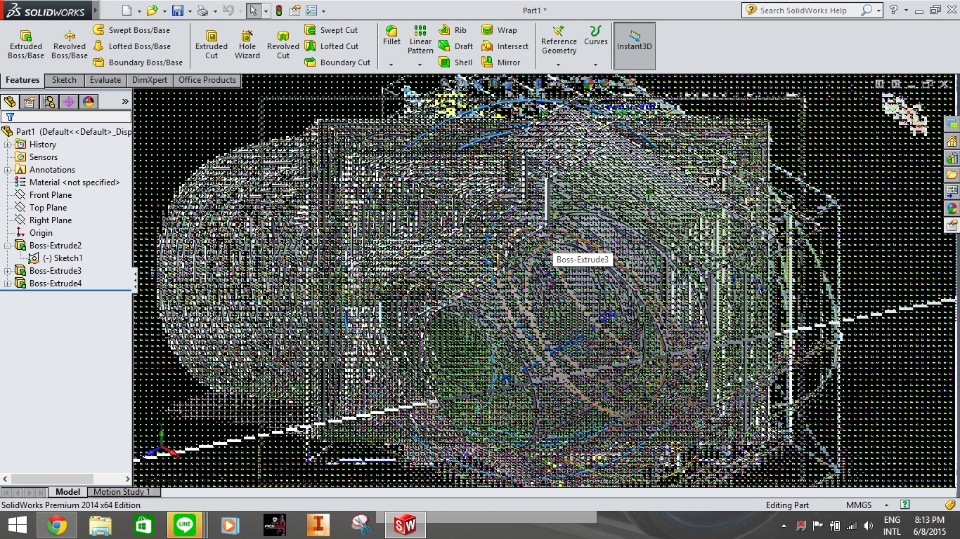Open the DisplayManager tab
960x539 pixels.
coord(88,102)
